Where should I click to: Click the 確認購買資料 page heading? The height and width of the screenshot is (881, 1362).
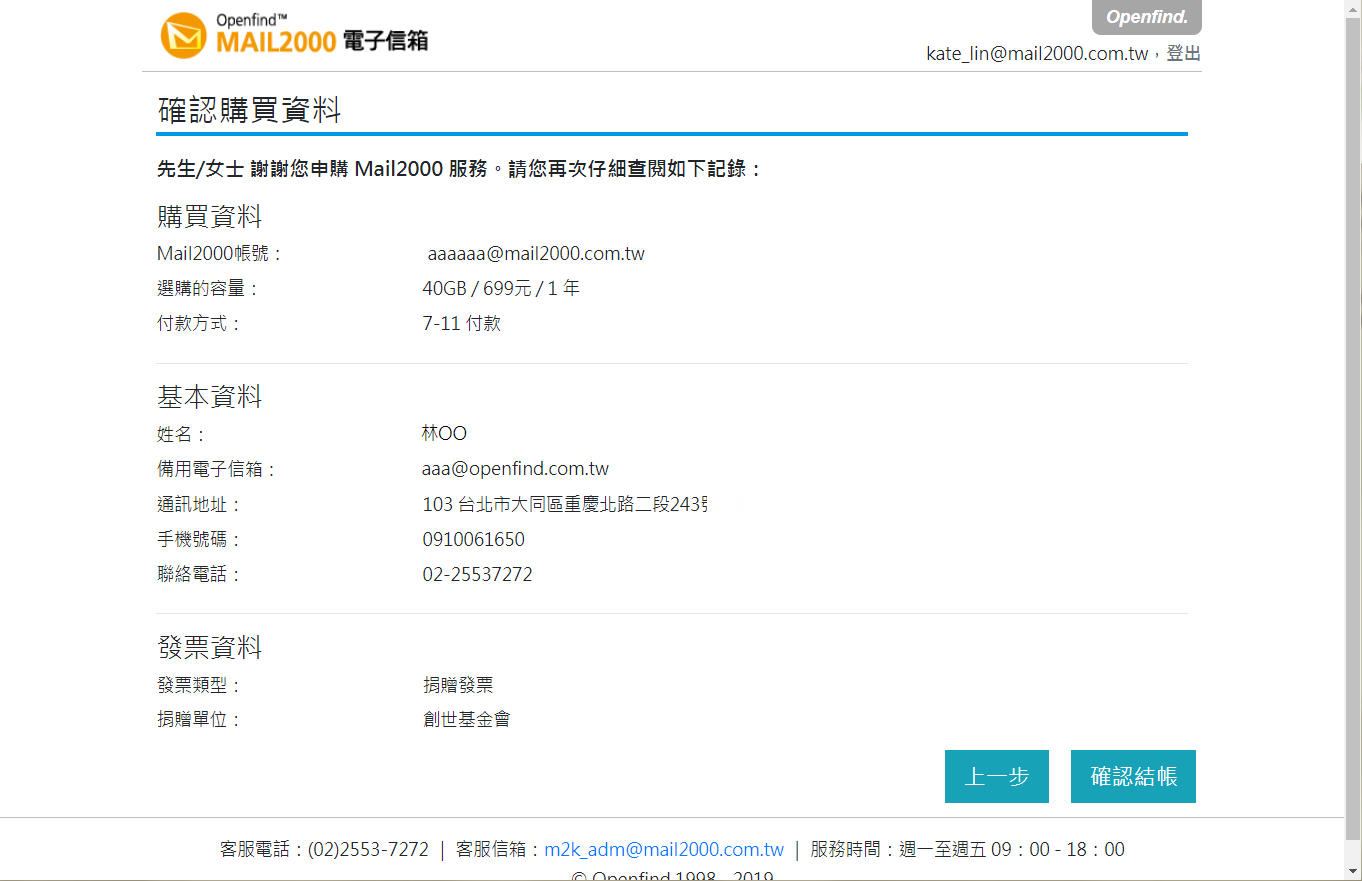click(x=250, y=110)
